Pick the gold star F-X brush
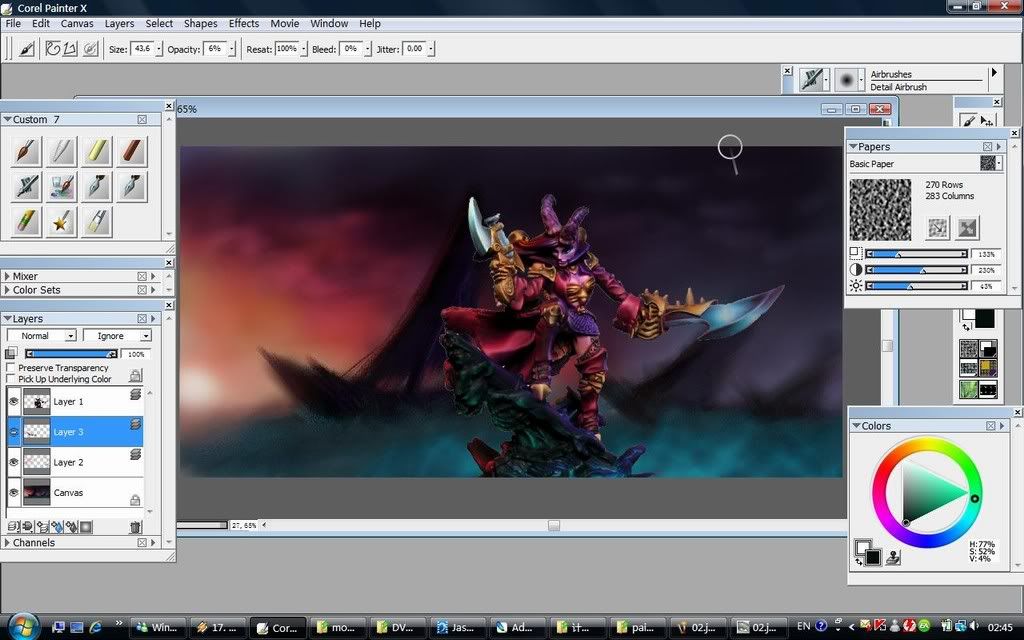The height and width of the screenshot is (640, 1024). [x=61, y=222]
